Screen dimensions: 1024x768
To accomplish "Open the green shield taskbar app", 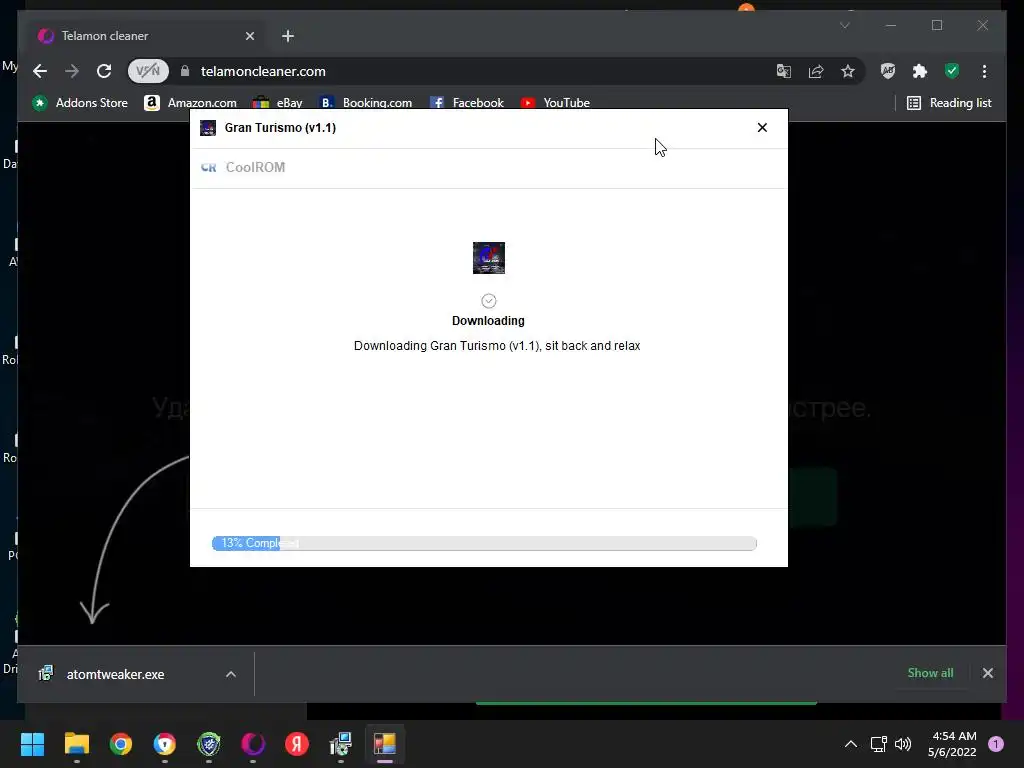I will (x=209, y=744).
